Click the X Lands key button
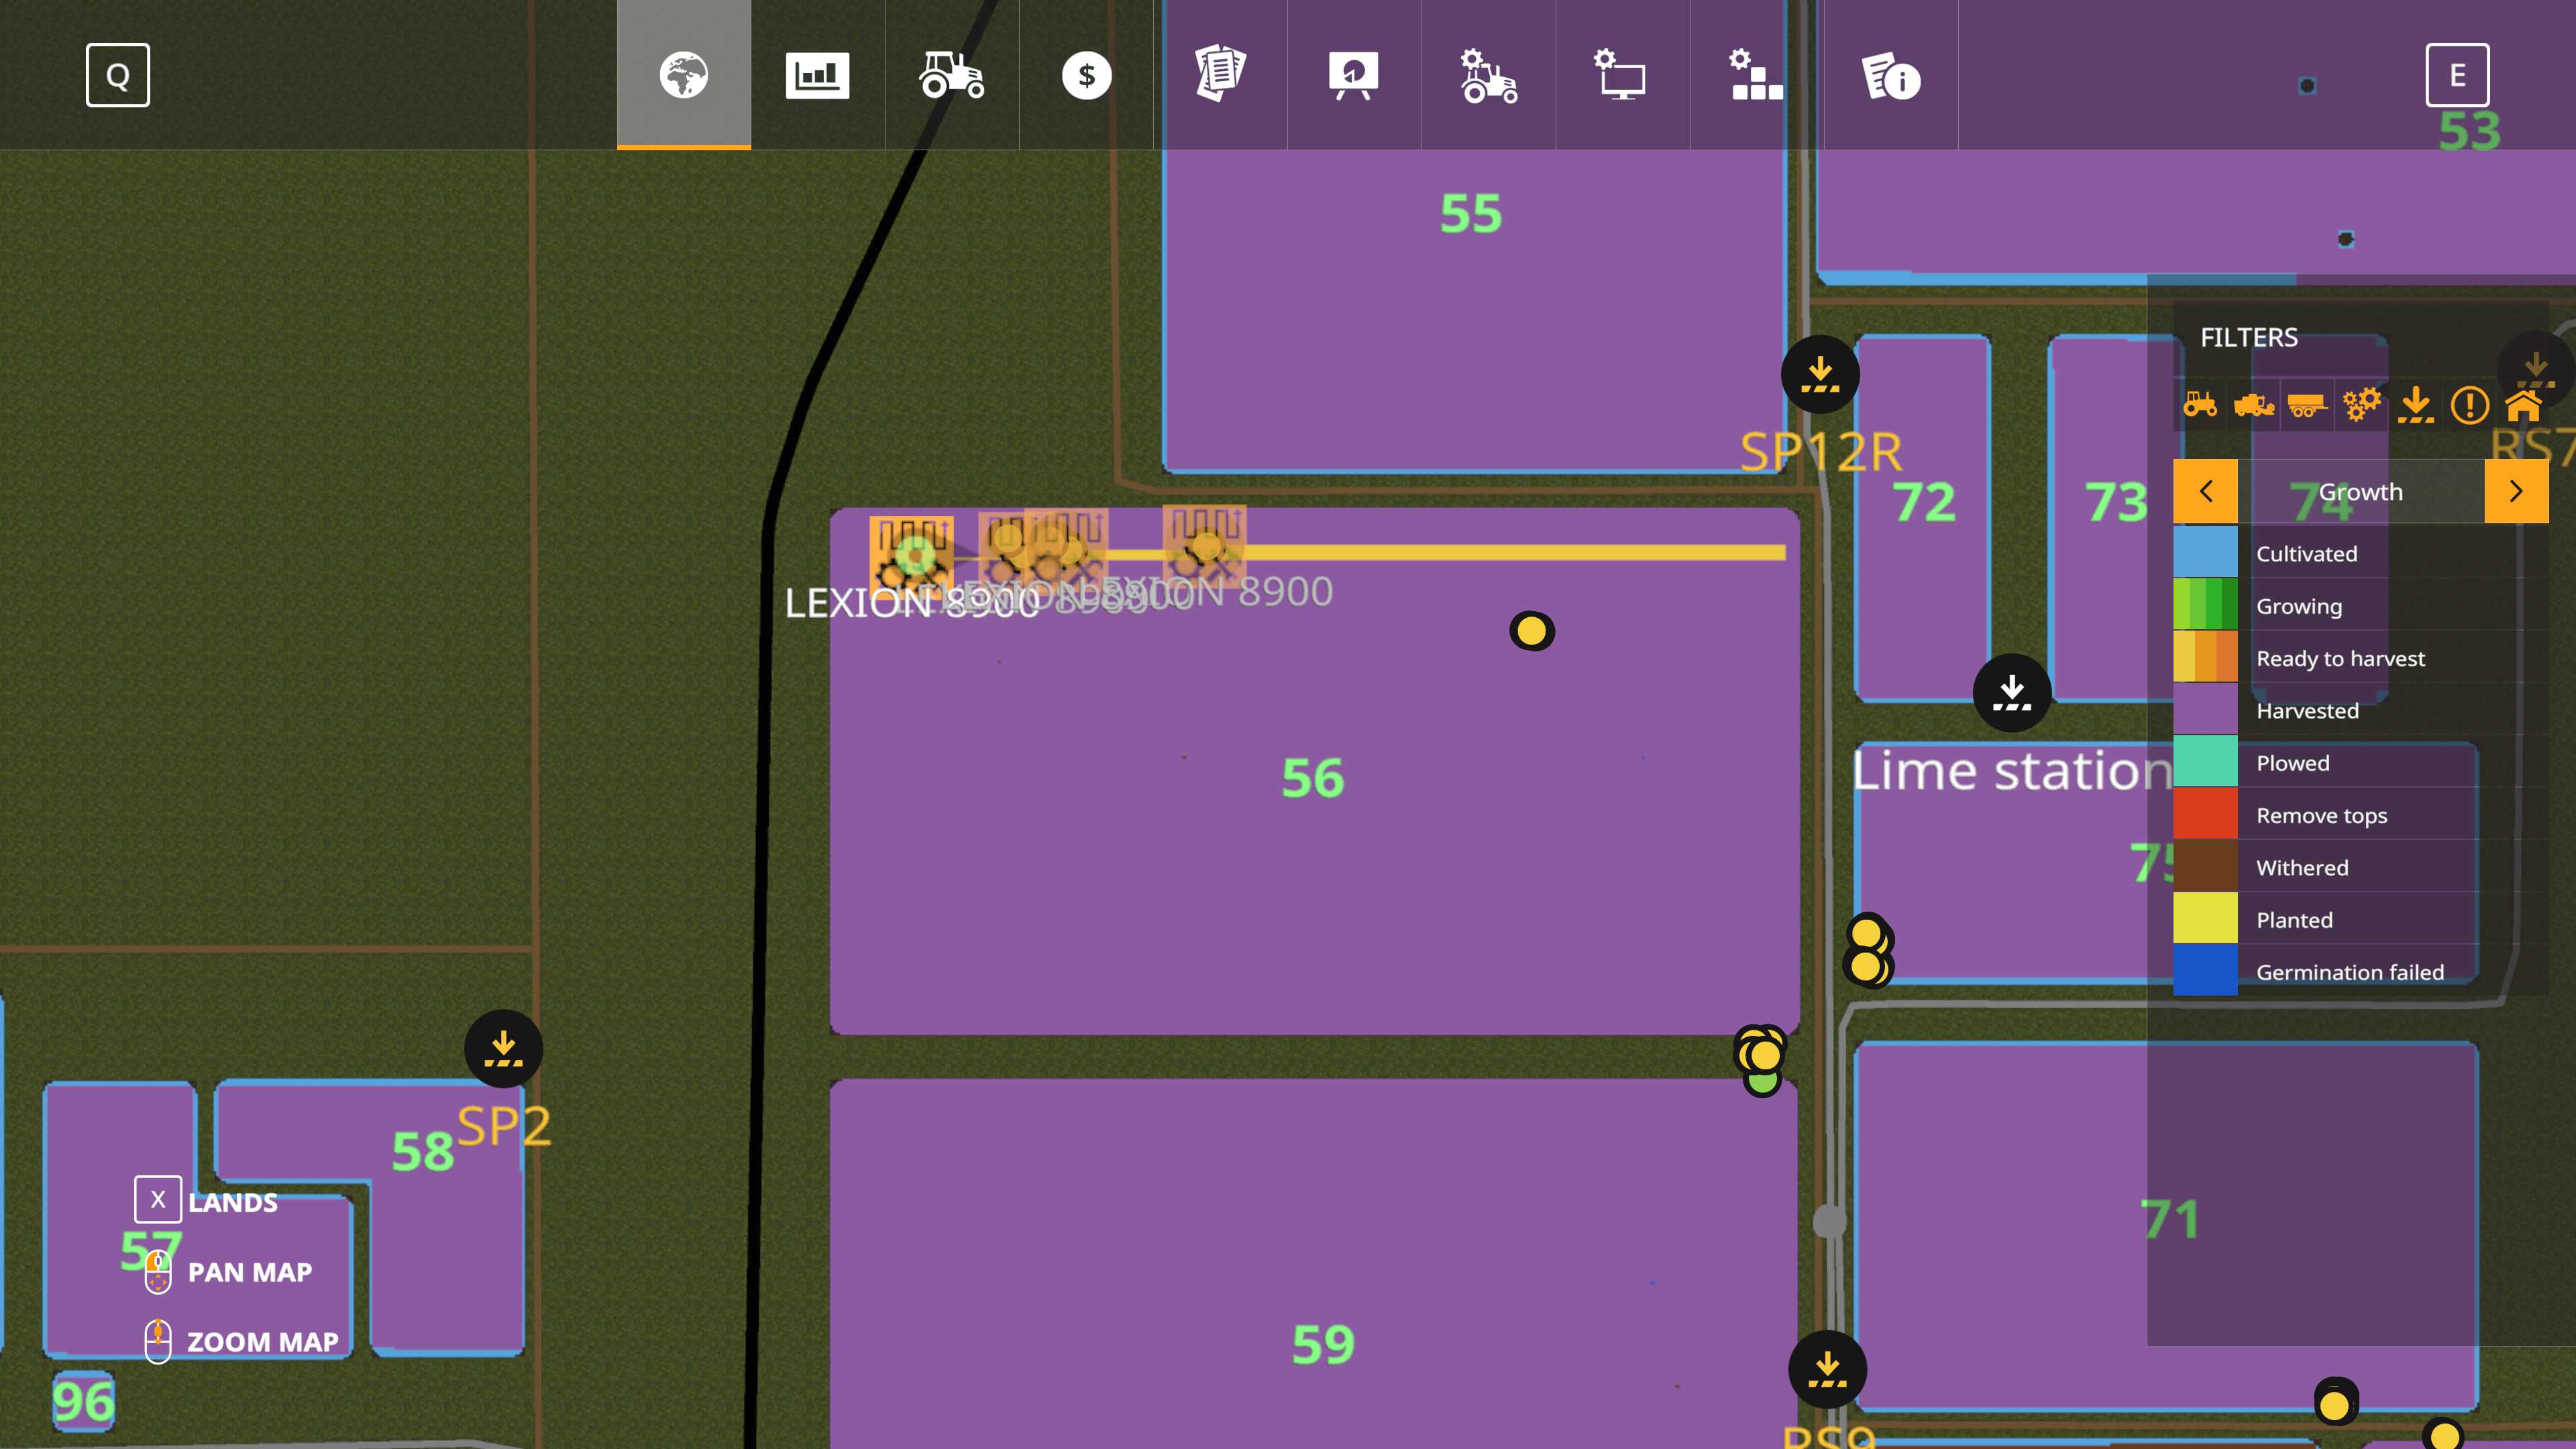The height and width of the screenshot is (1449, 2576). (x=158, y=1199)
